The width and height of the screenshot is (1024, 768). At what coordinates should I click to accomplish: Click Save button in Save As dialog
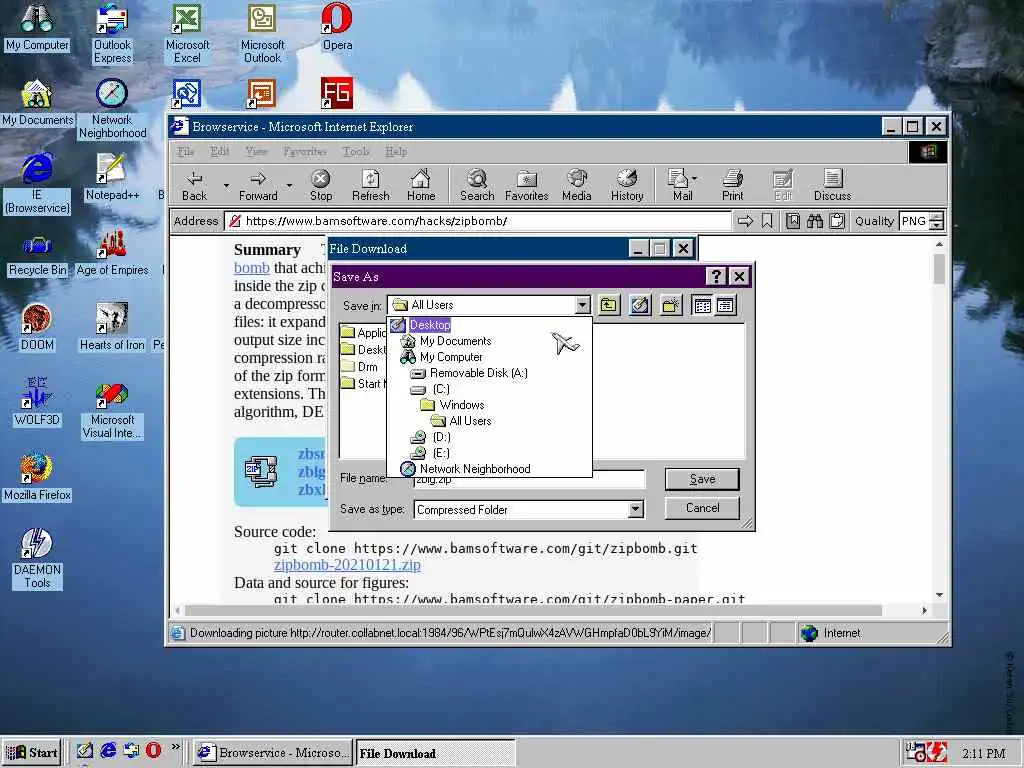[702, 479]
